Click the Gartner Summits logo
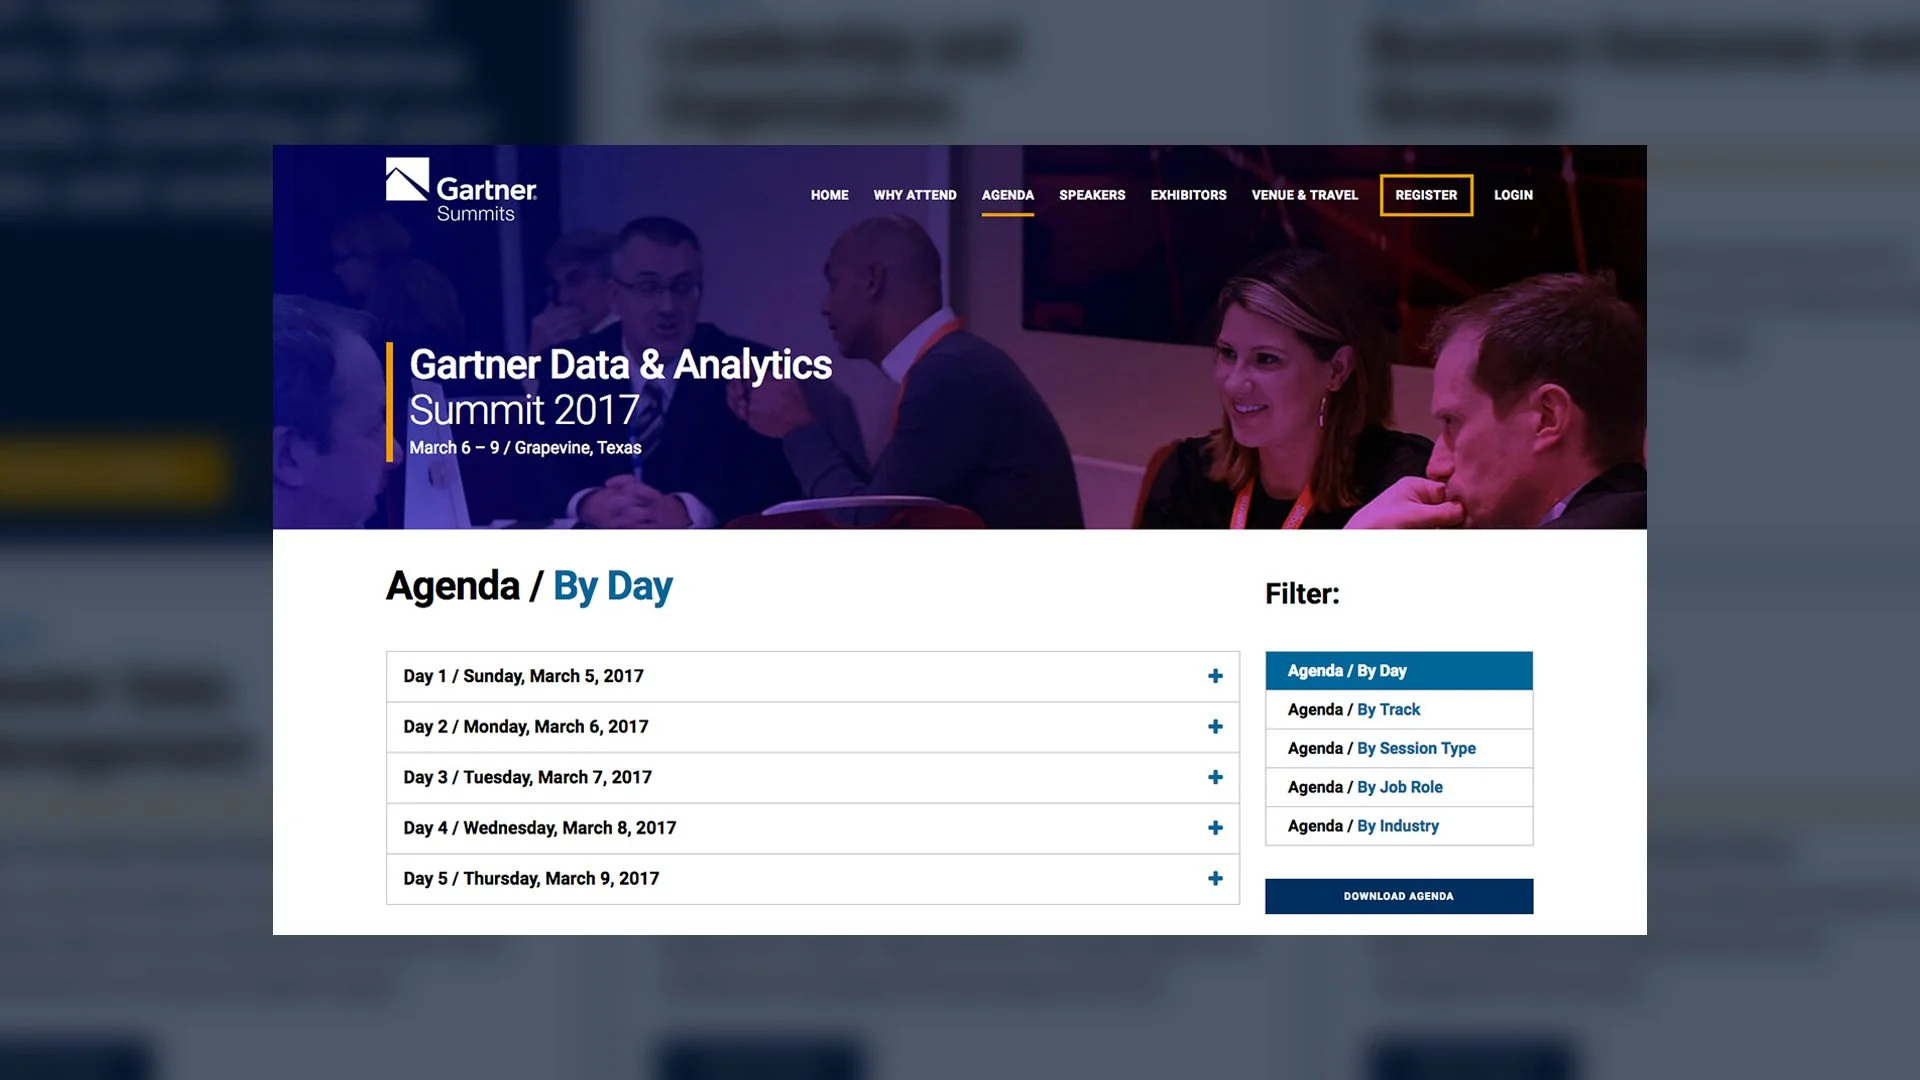The width and height of the screenshot is (1920, 1080). pos(461,190)
